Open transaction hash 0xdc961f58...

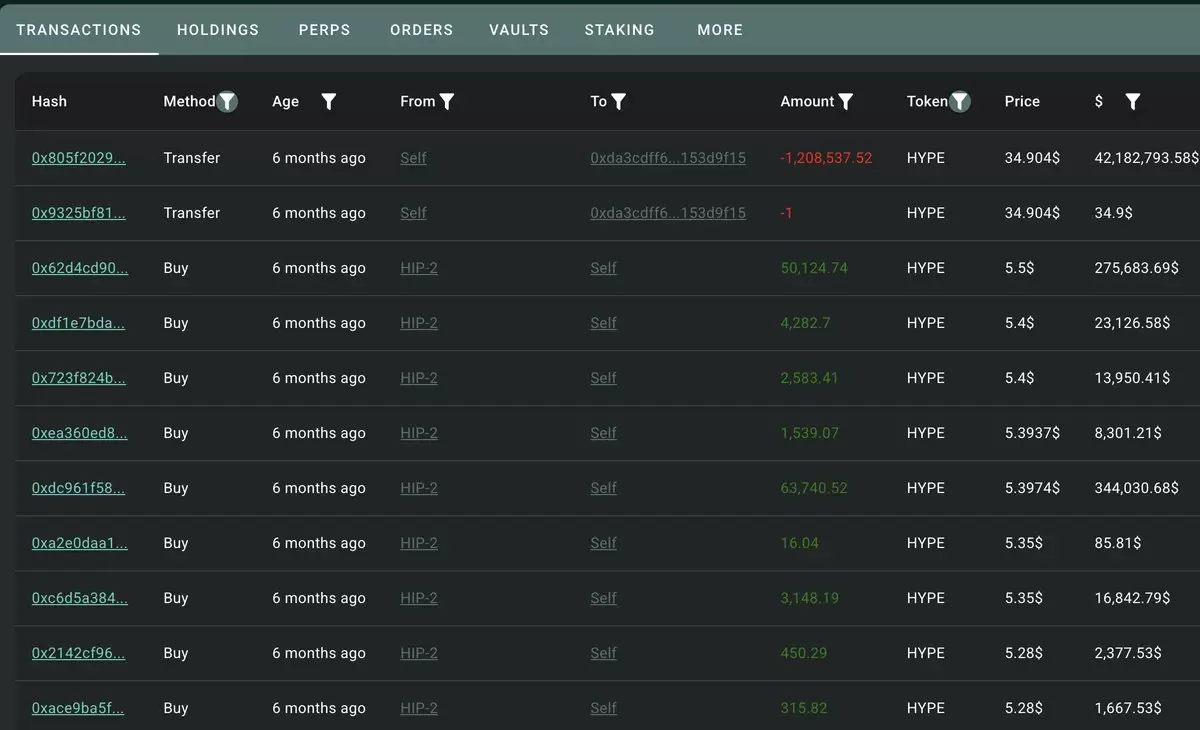(x=80, y=488)
